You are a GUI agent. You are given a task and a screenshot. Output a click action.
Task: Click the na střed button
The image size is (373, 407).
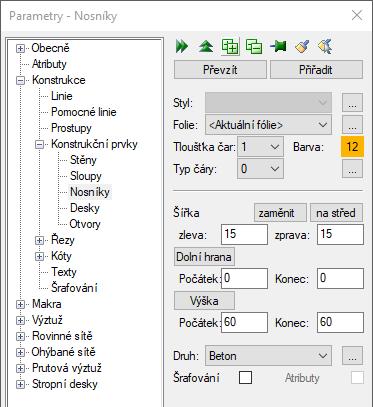pos(336,213)
